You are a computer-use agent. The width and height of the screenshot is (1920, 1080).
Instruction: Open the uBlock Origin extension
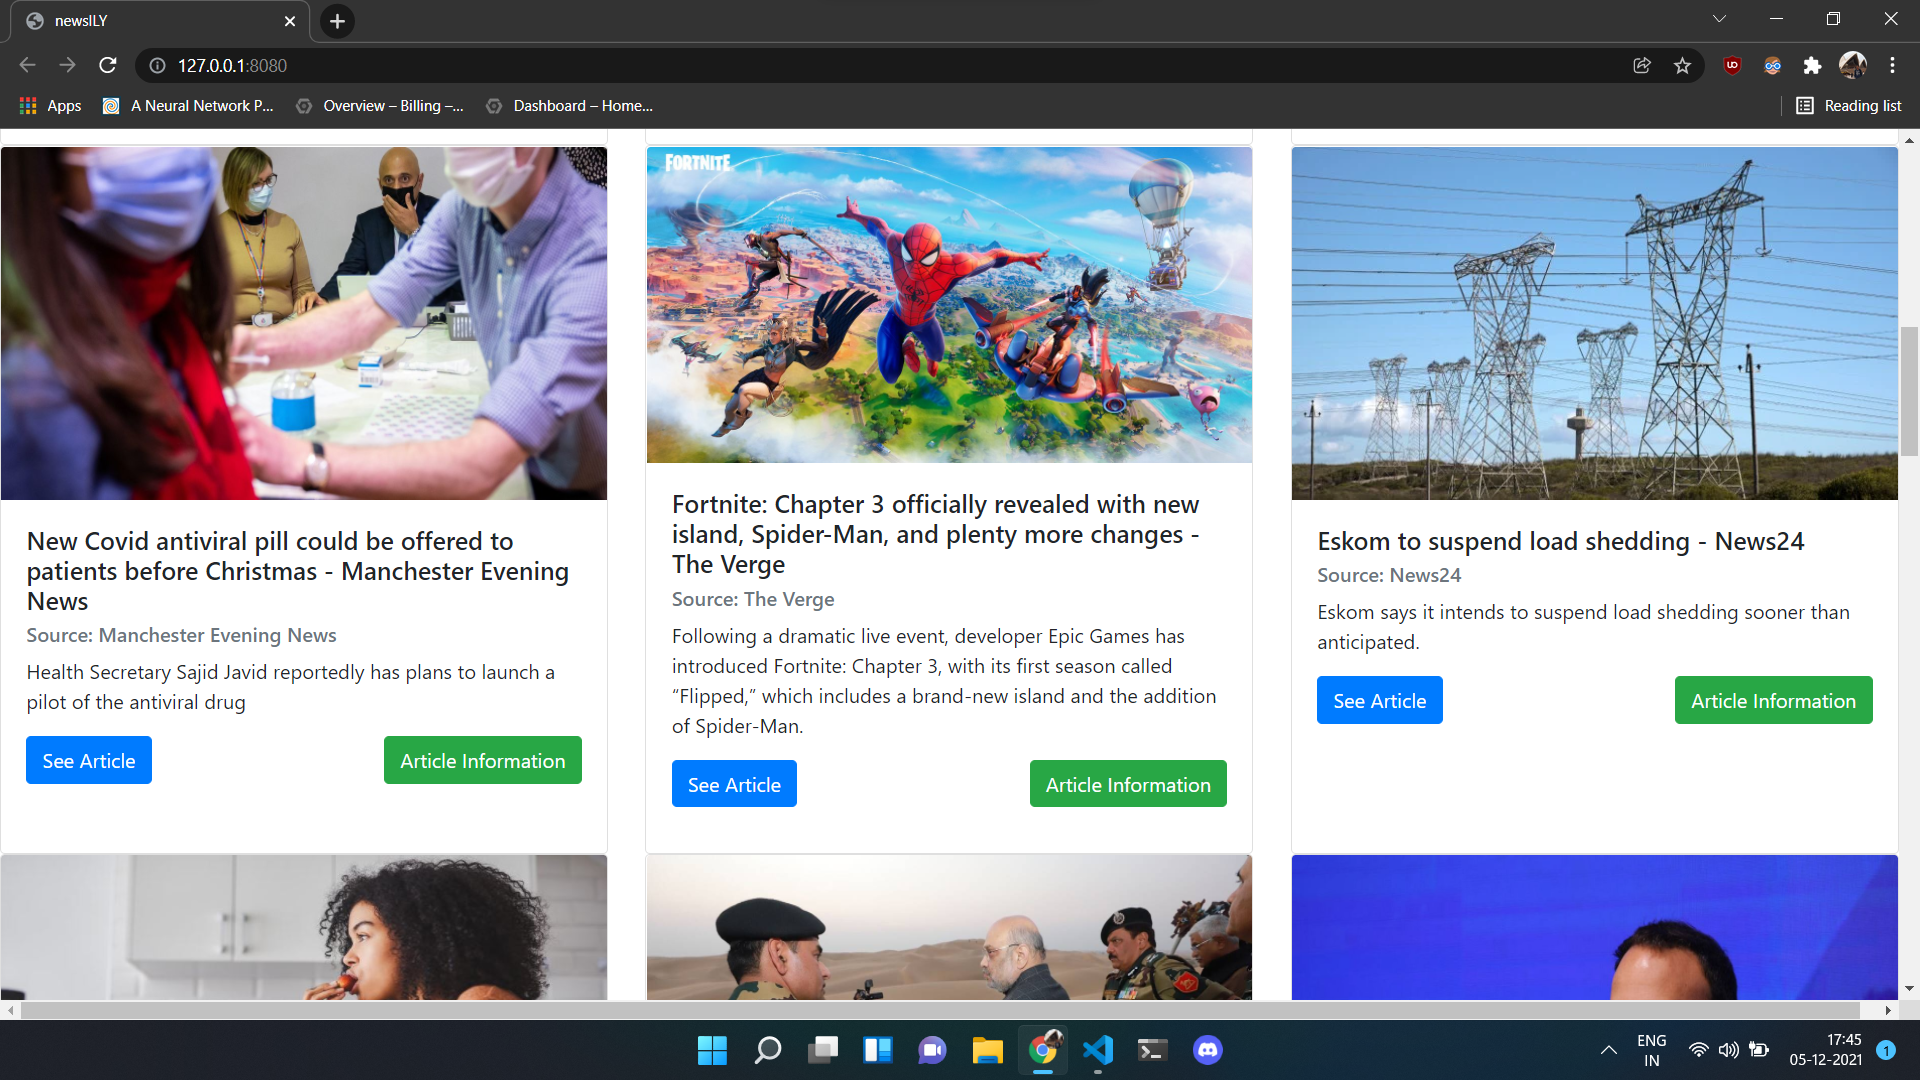point(1732,65)
